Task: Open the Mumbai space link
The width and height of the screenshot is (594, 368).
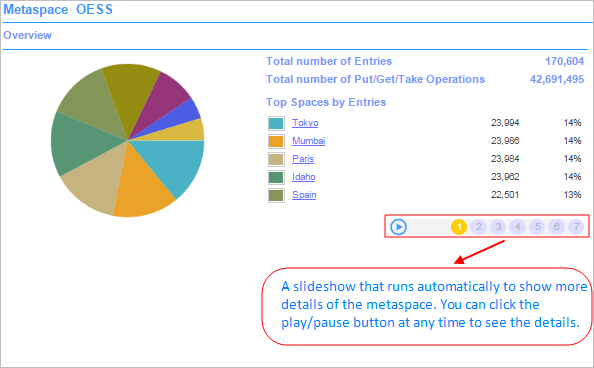Action: pyautogui.click(x=308, y=141)
